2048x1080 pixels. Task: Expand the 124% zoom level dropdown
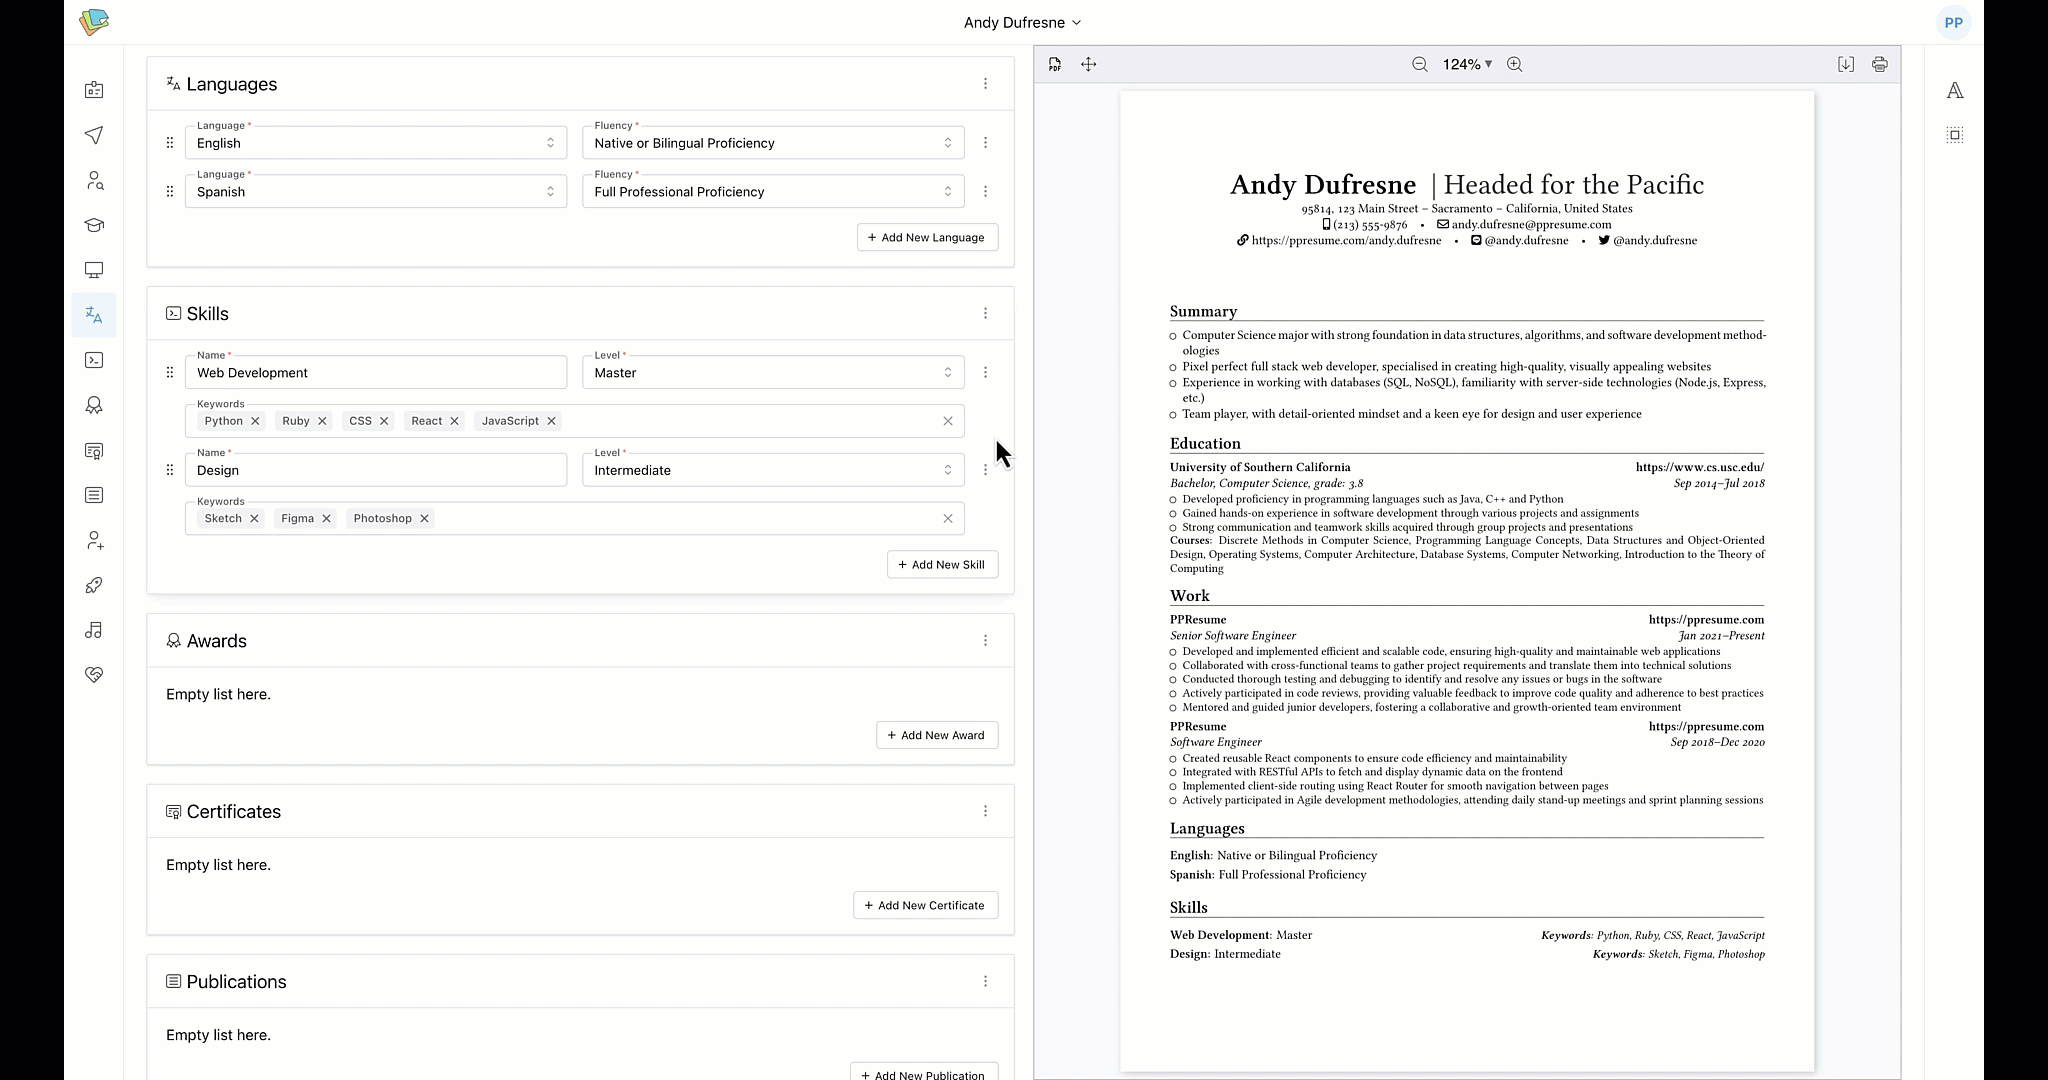[x=1467, y=64]
